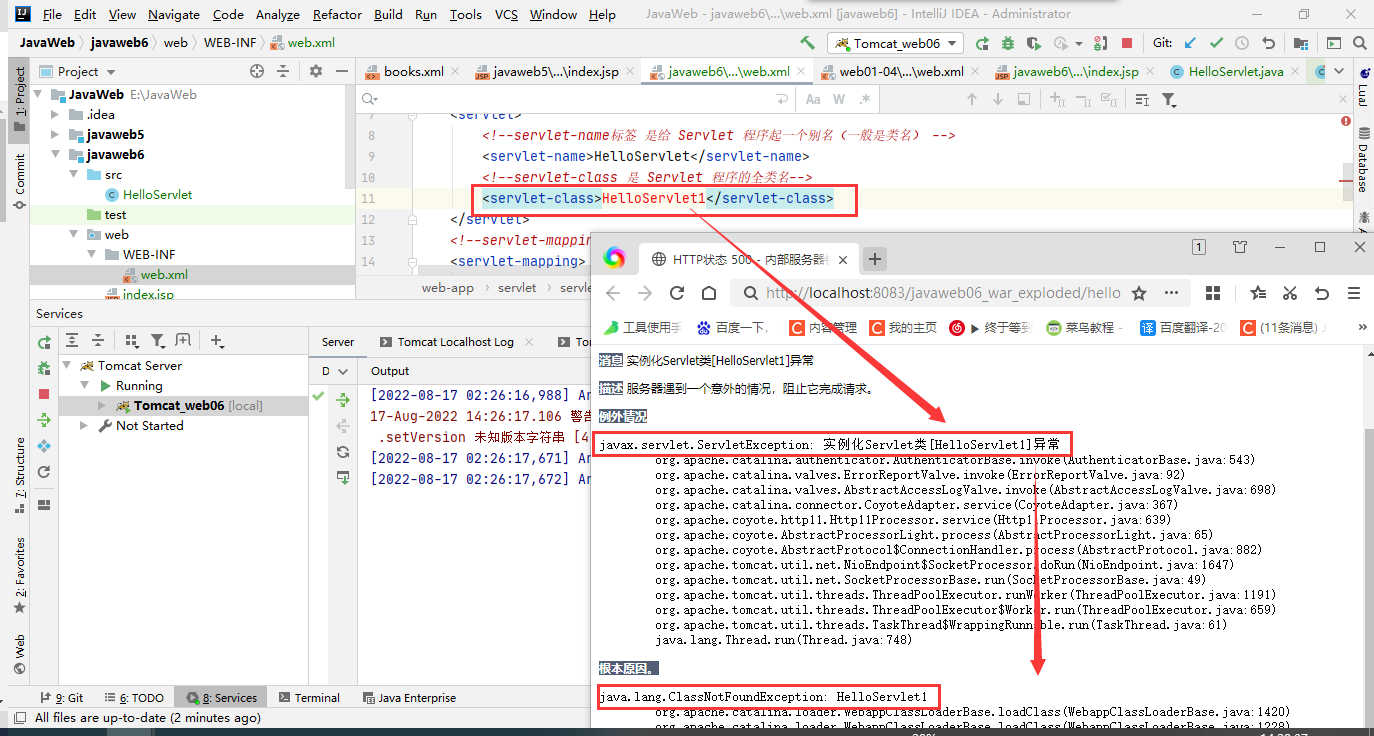This screenshot has height=736, width=1374.
Task: Go to browser home page icon
Action: click(709, 293)
